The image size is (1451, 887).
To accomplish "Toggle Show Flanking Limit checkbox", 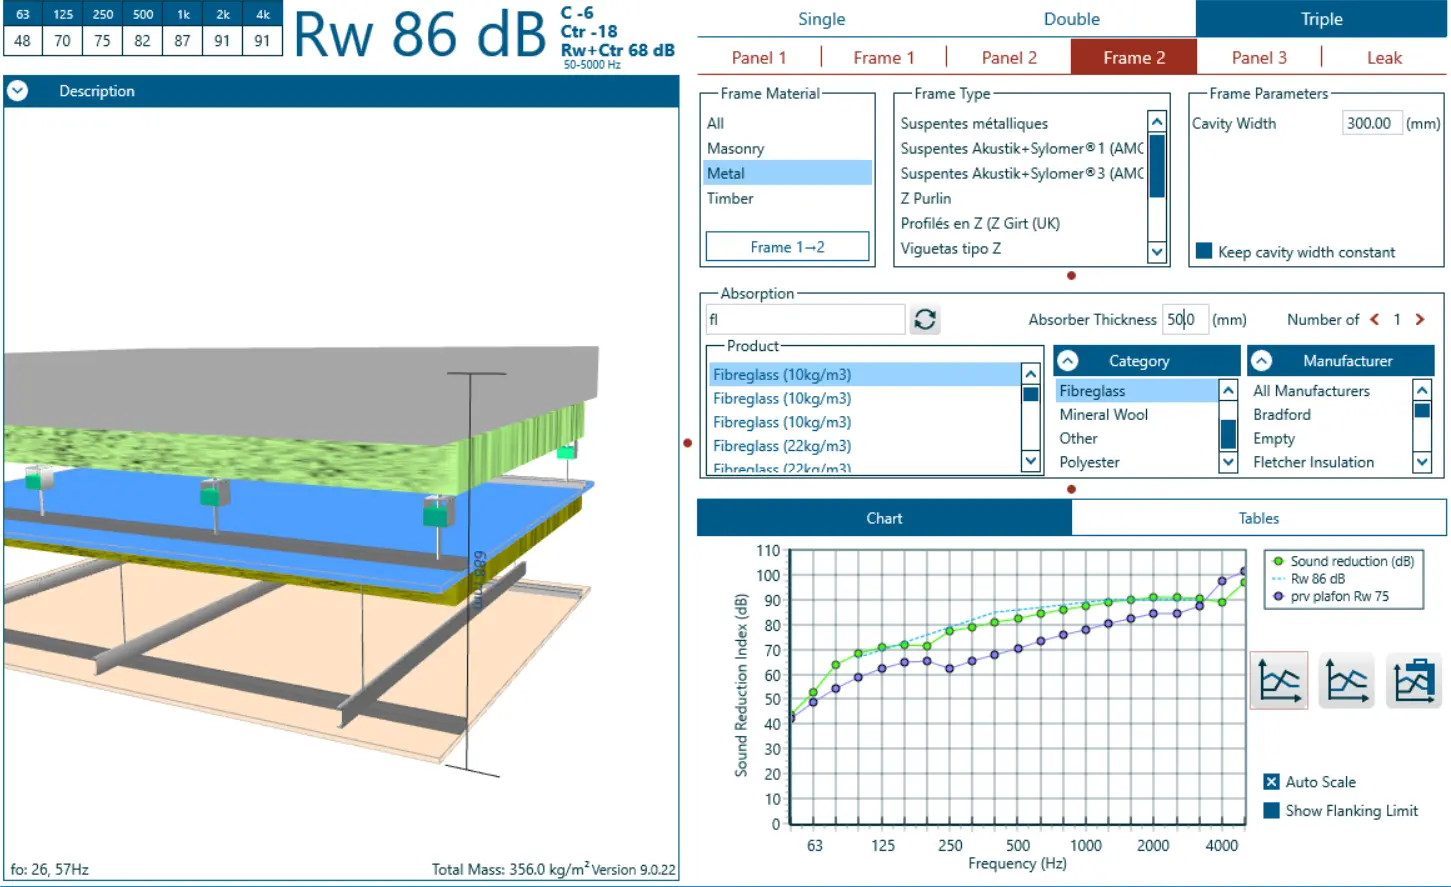I will pyautogui.click(x=1271, y=811).
